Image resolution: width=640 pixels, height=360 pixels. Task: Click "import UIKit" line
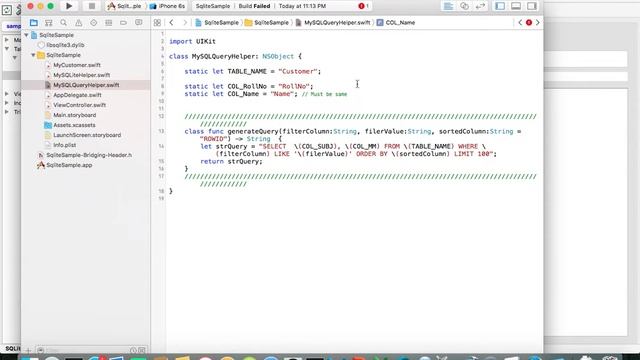(x=192, y=42)
